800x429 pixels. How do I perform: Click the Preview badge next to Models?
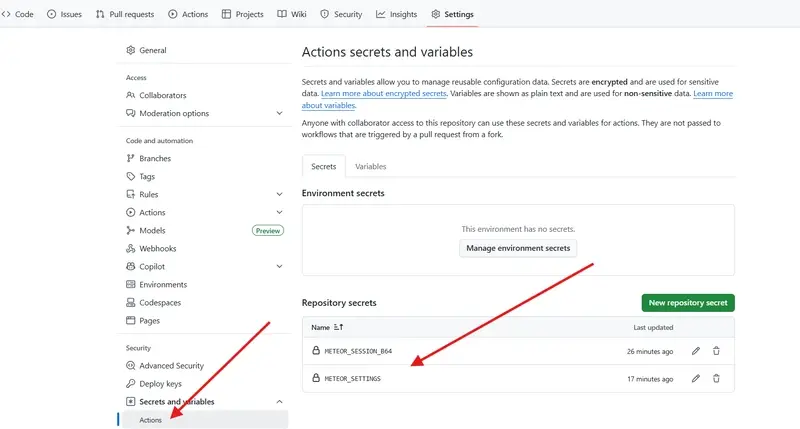268,231
